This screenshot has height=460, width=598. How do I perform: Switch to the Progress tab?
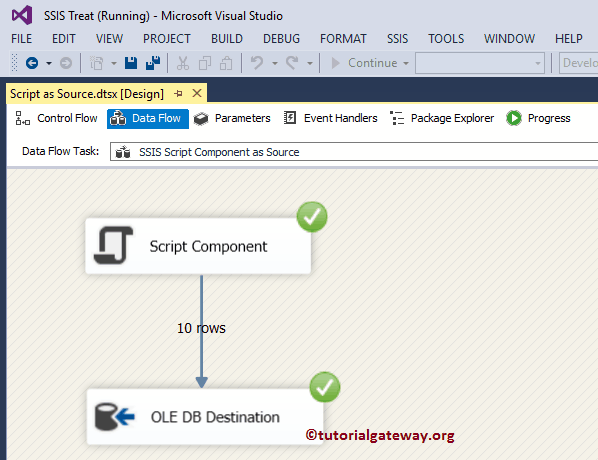click(538, 118)
